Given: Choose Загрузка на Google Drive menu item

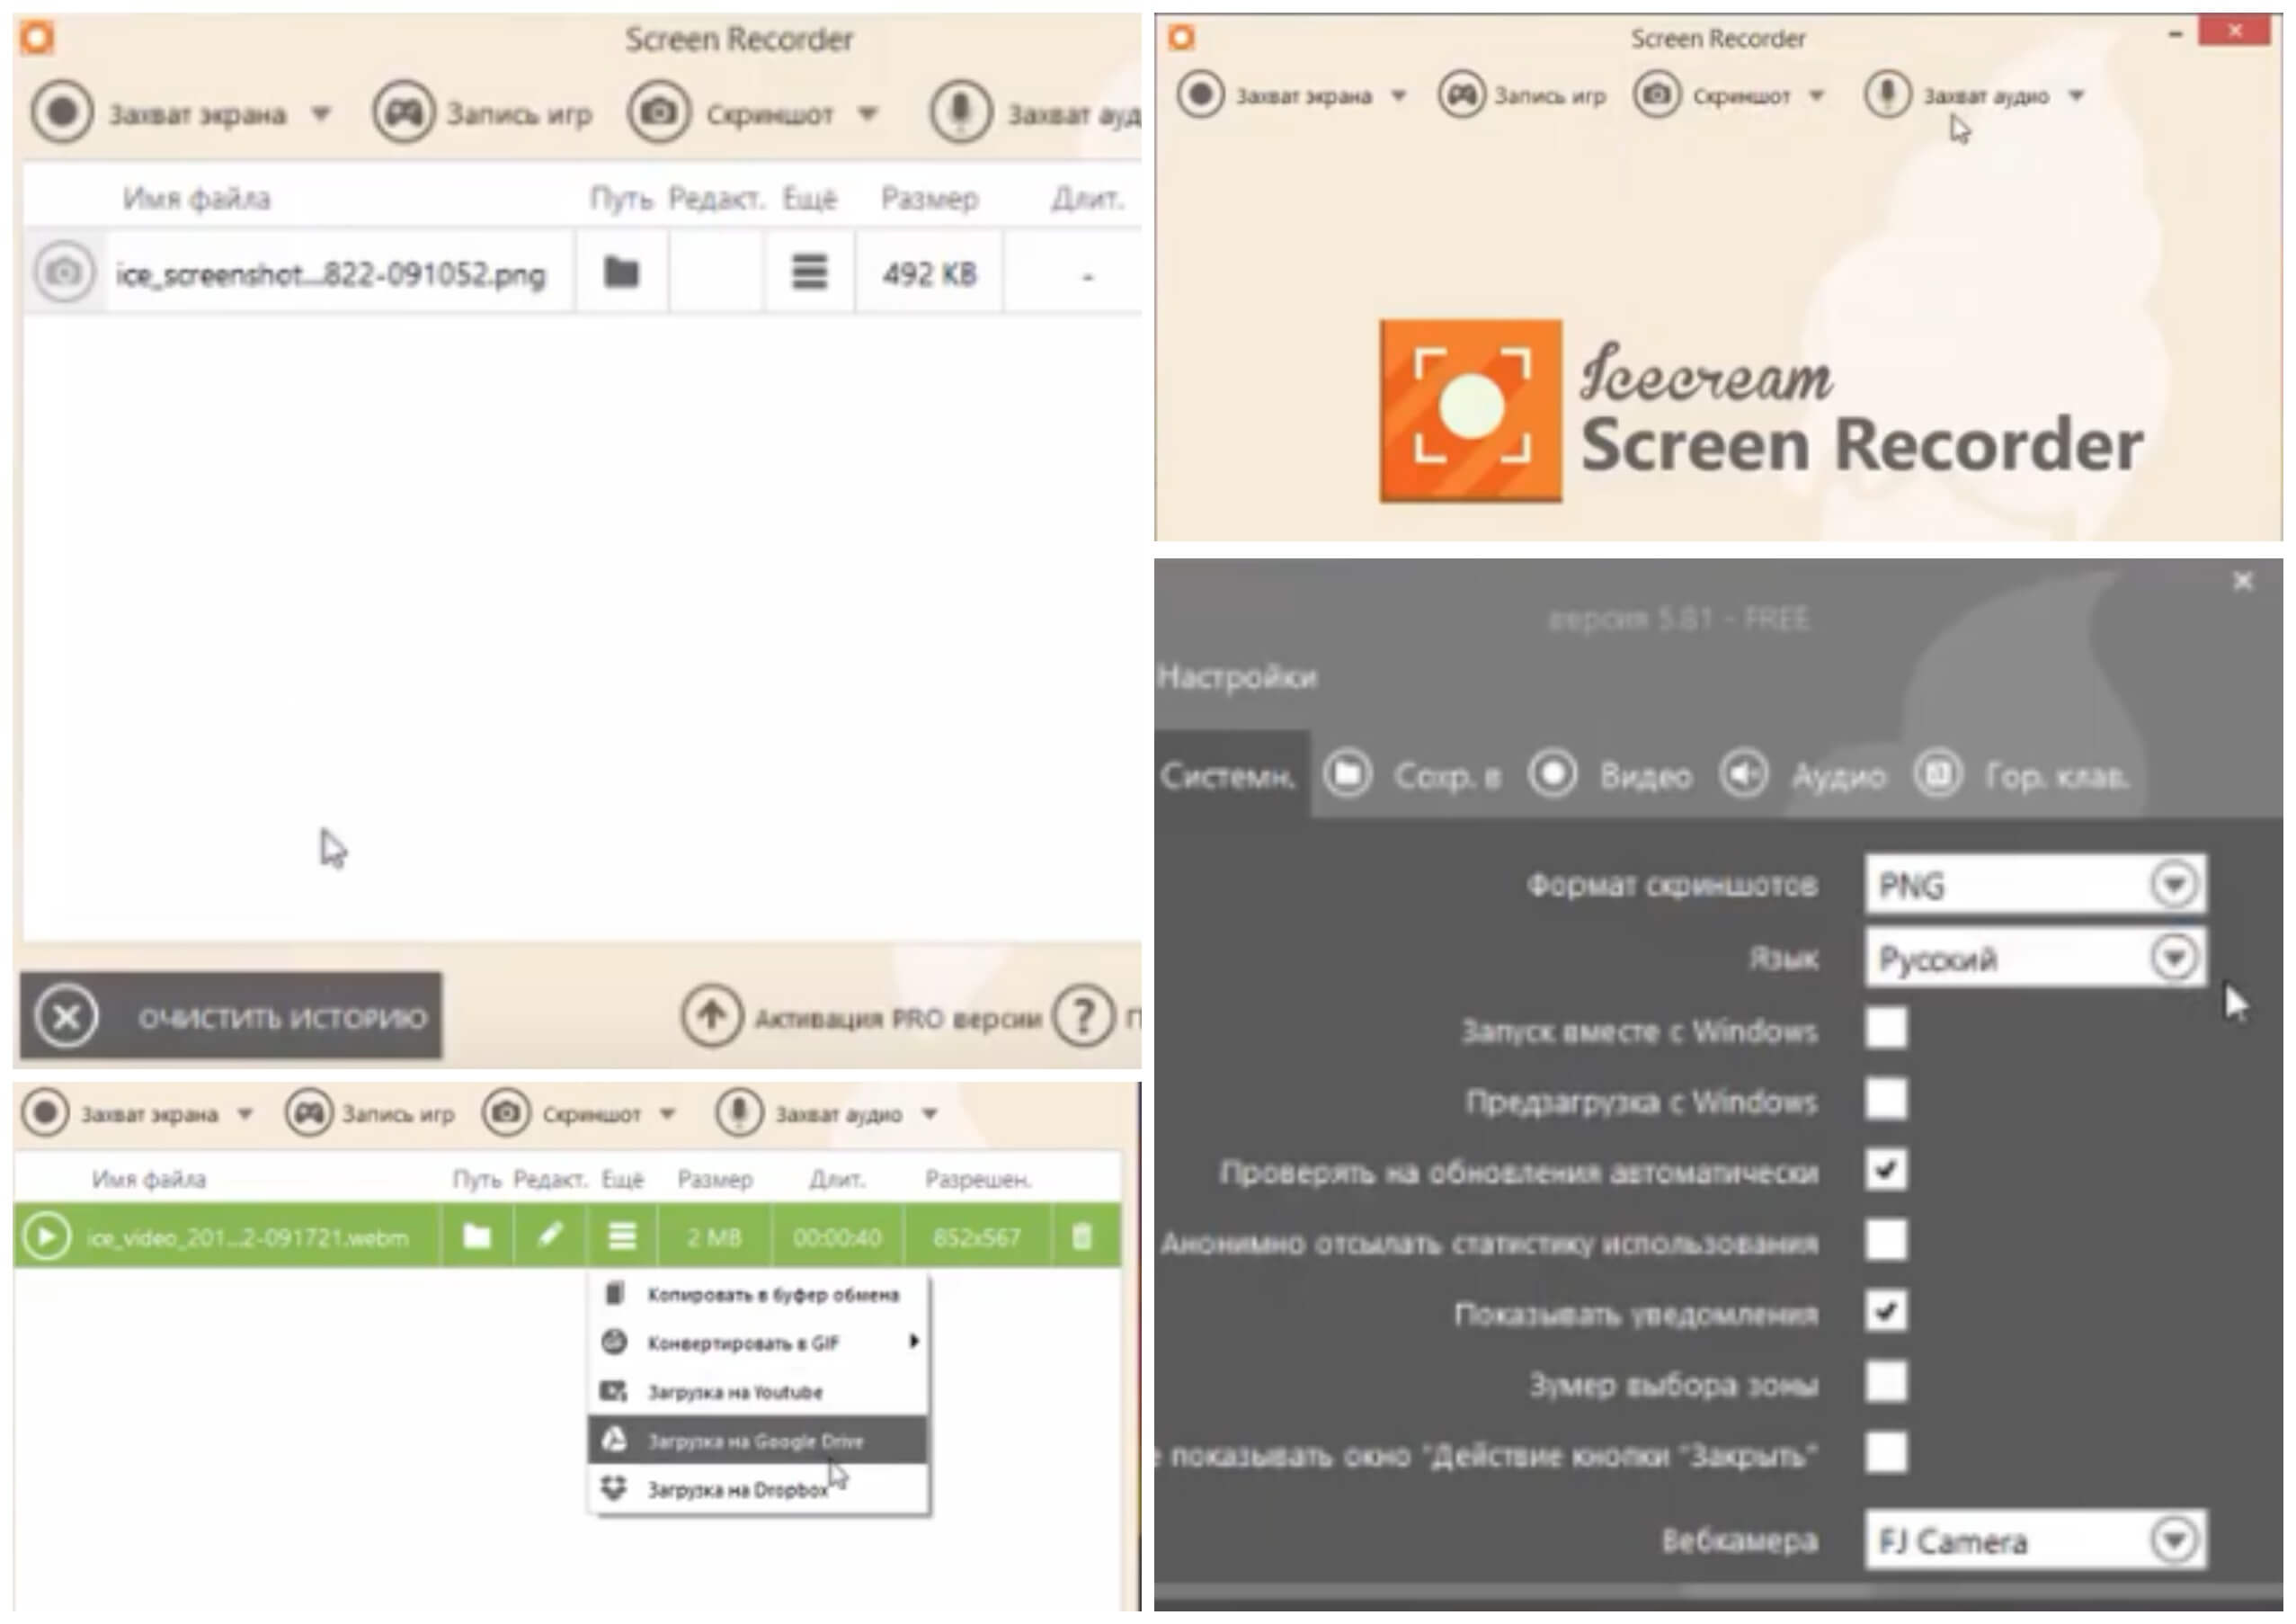Looking at the screenshot, I should [758, 1441].
